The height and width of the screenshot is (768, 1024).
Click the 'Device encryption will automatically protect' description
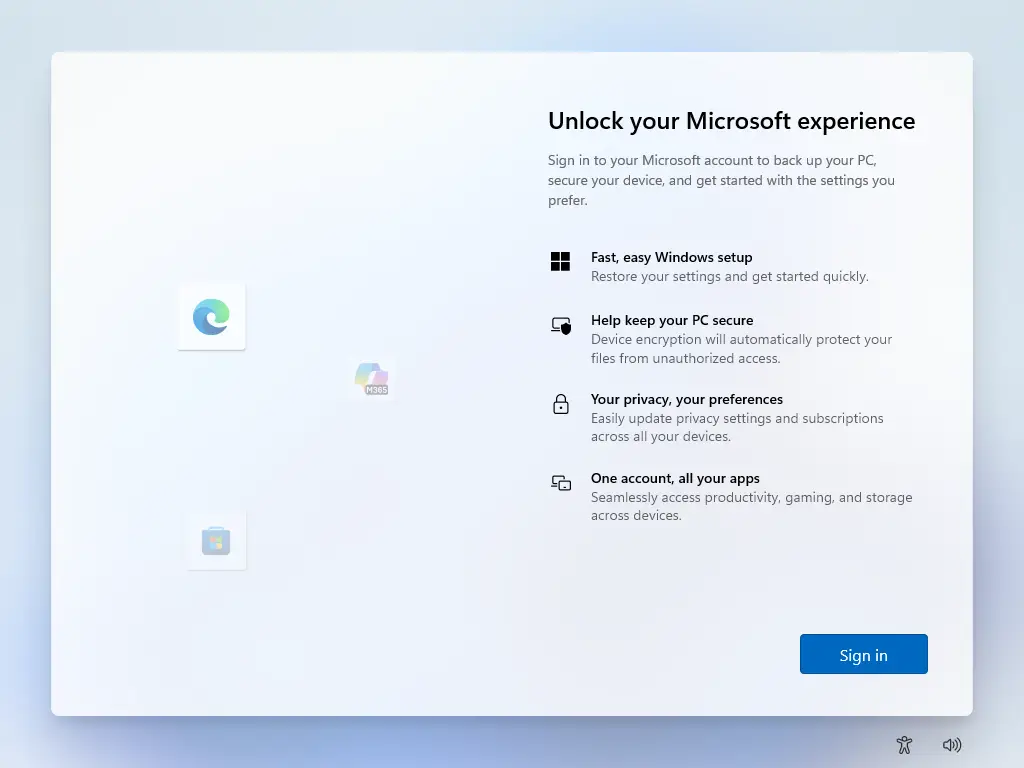coord(741,349)
